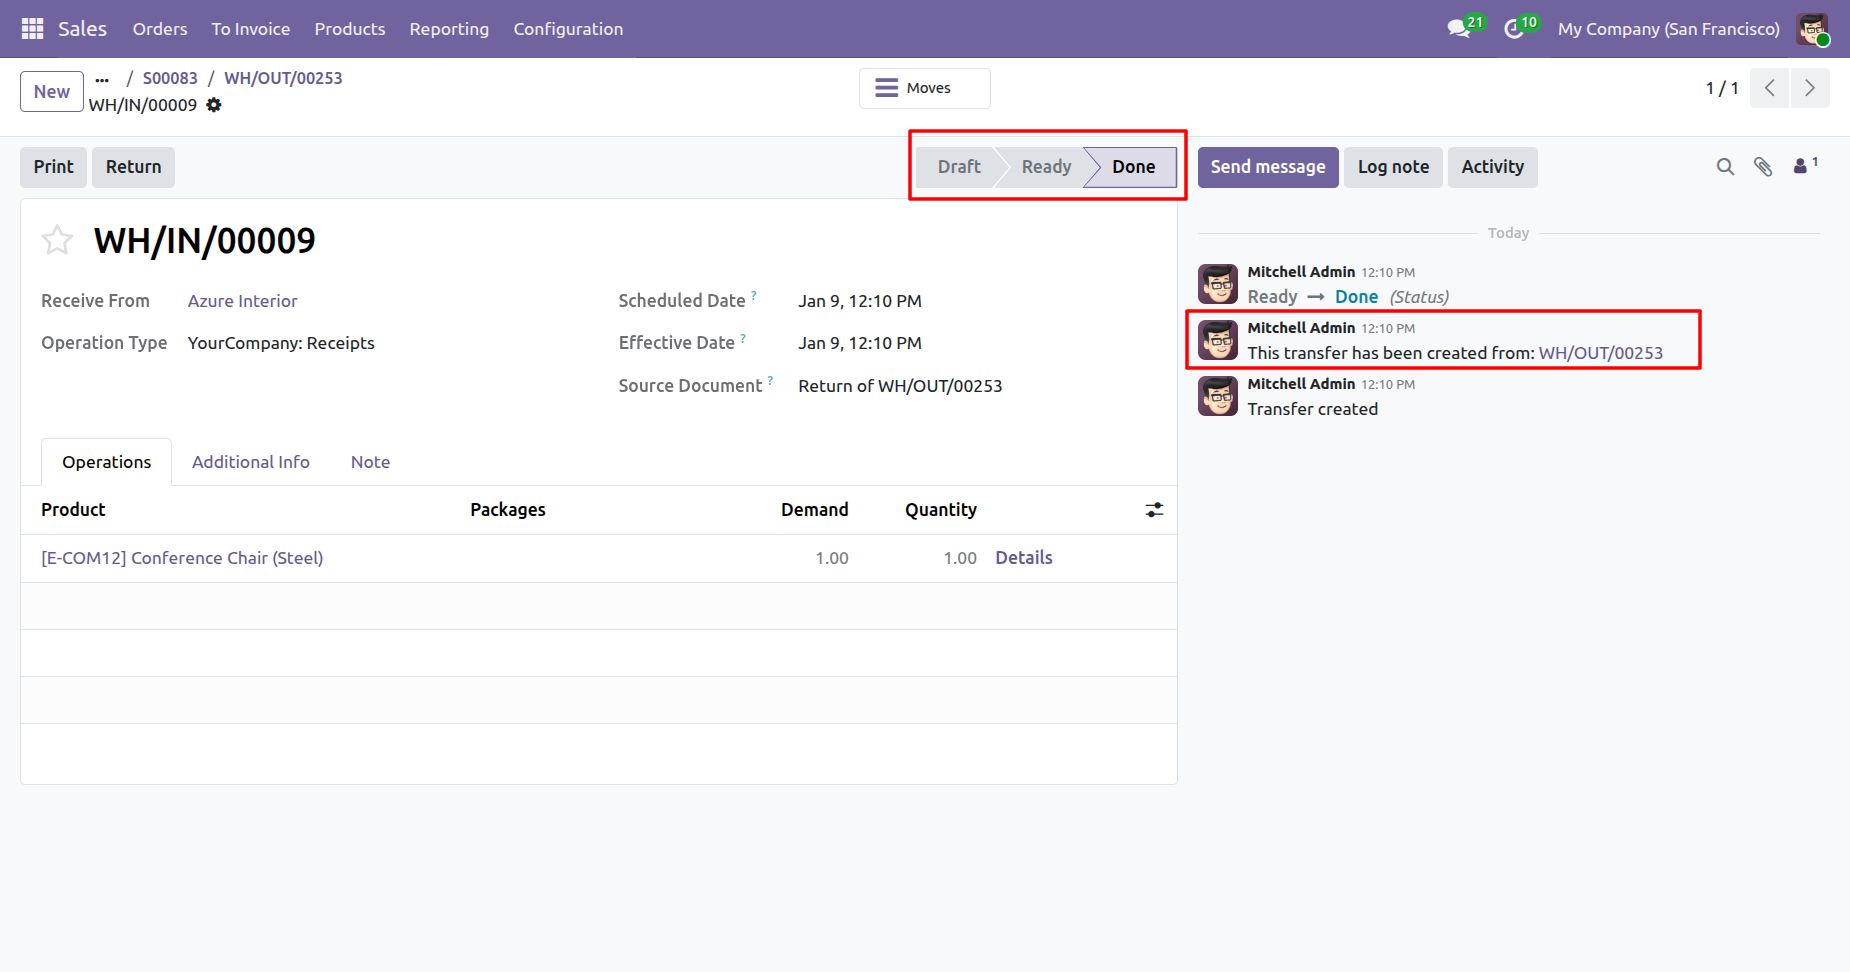Open the Azure Interior partner link
Screen dimensions: 1850x972
(x=243, y=301)
